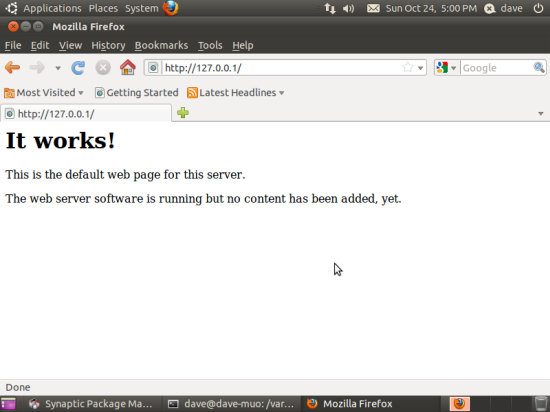Image resolution: width=550 pixels, height=412 pixels.
Task: Open the volume speaker indicator
Action: (x=348, y=8)
